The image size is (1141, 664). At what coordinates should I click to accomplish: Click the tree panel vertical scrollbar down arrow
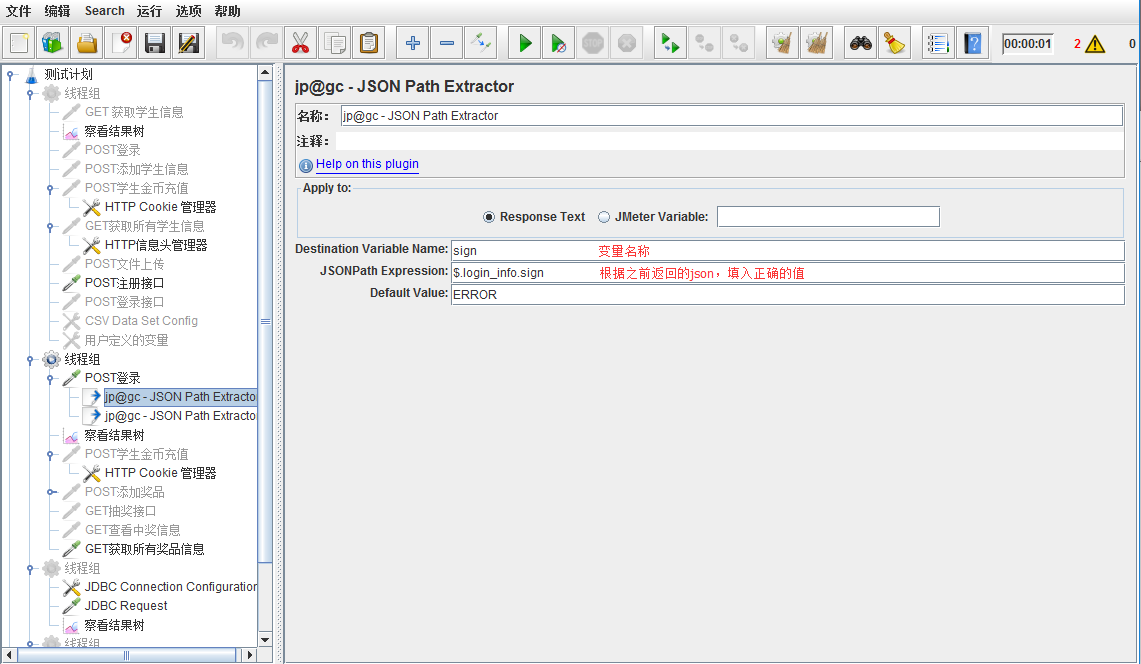265,639
